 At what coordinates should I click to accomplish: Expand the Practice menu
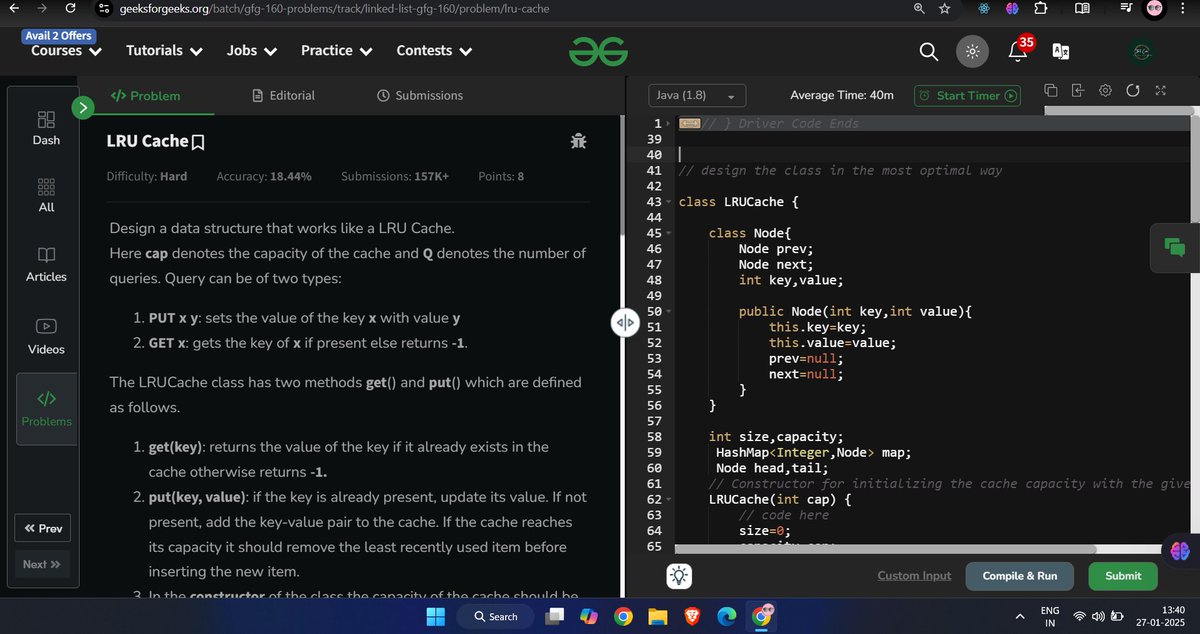pos(336,51)
